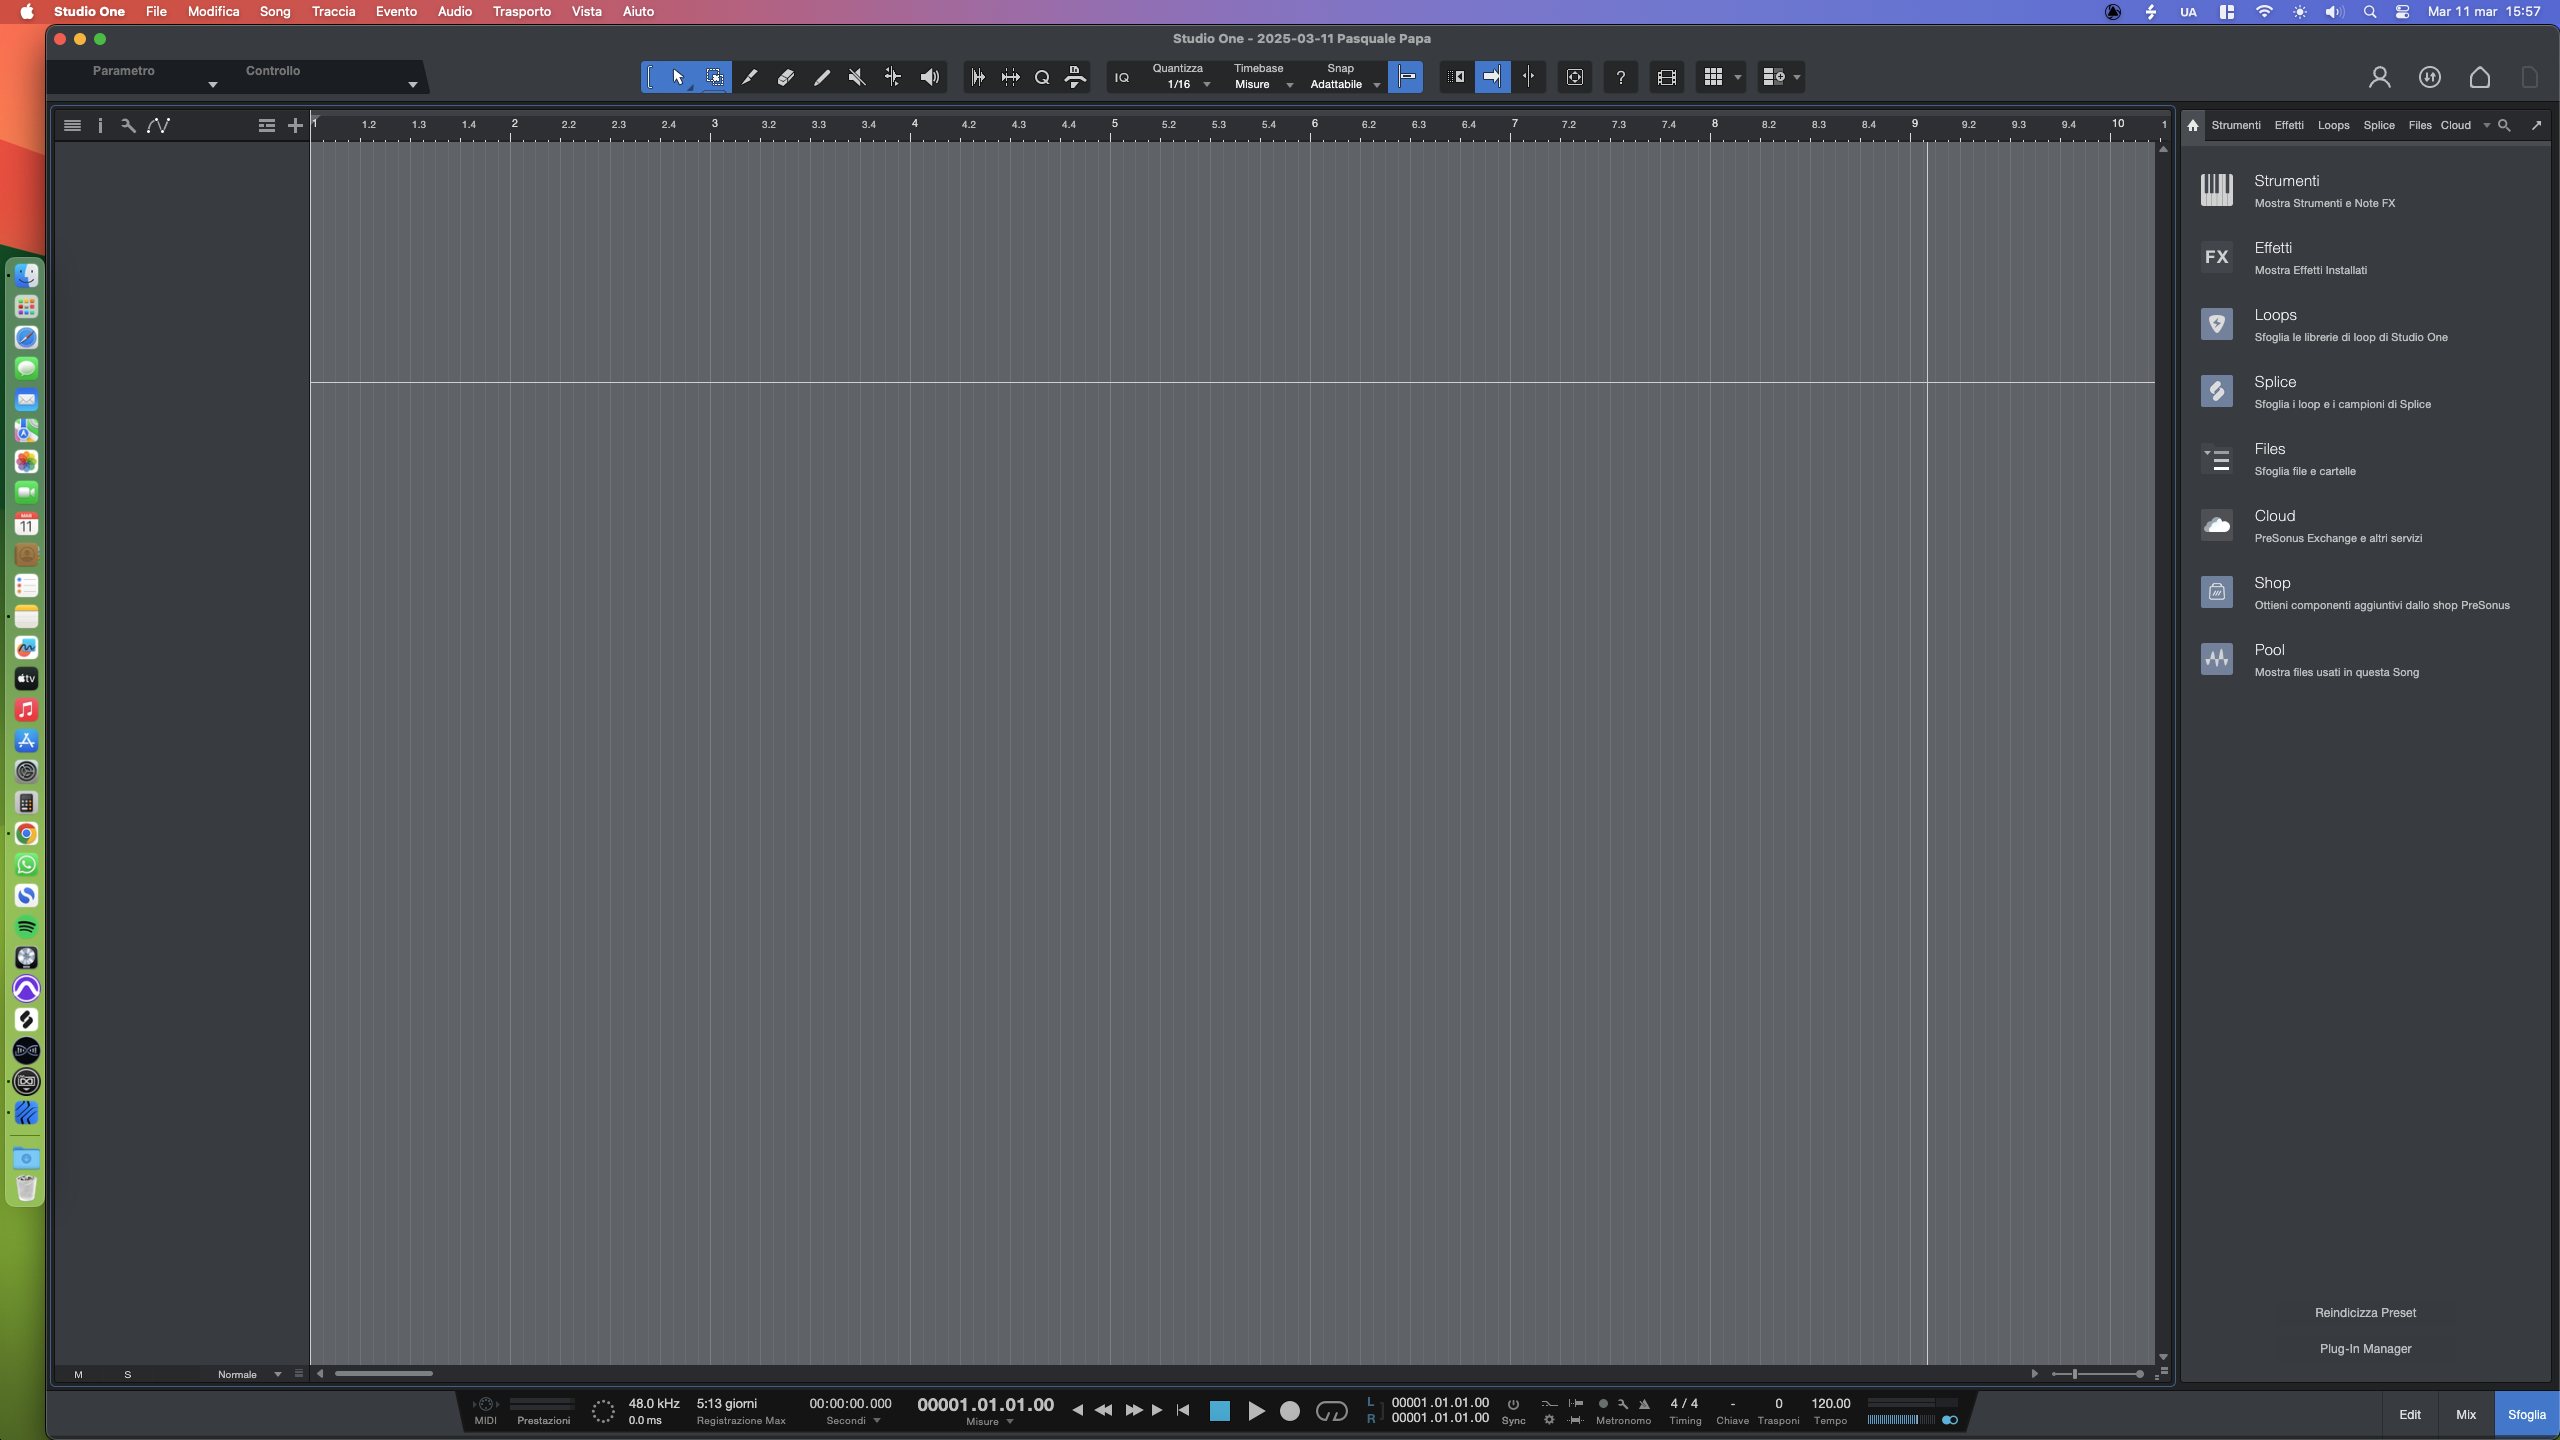Toggle the Snap to grid button
The image size is (2560, 1440).
coord(1406,77)
